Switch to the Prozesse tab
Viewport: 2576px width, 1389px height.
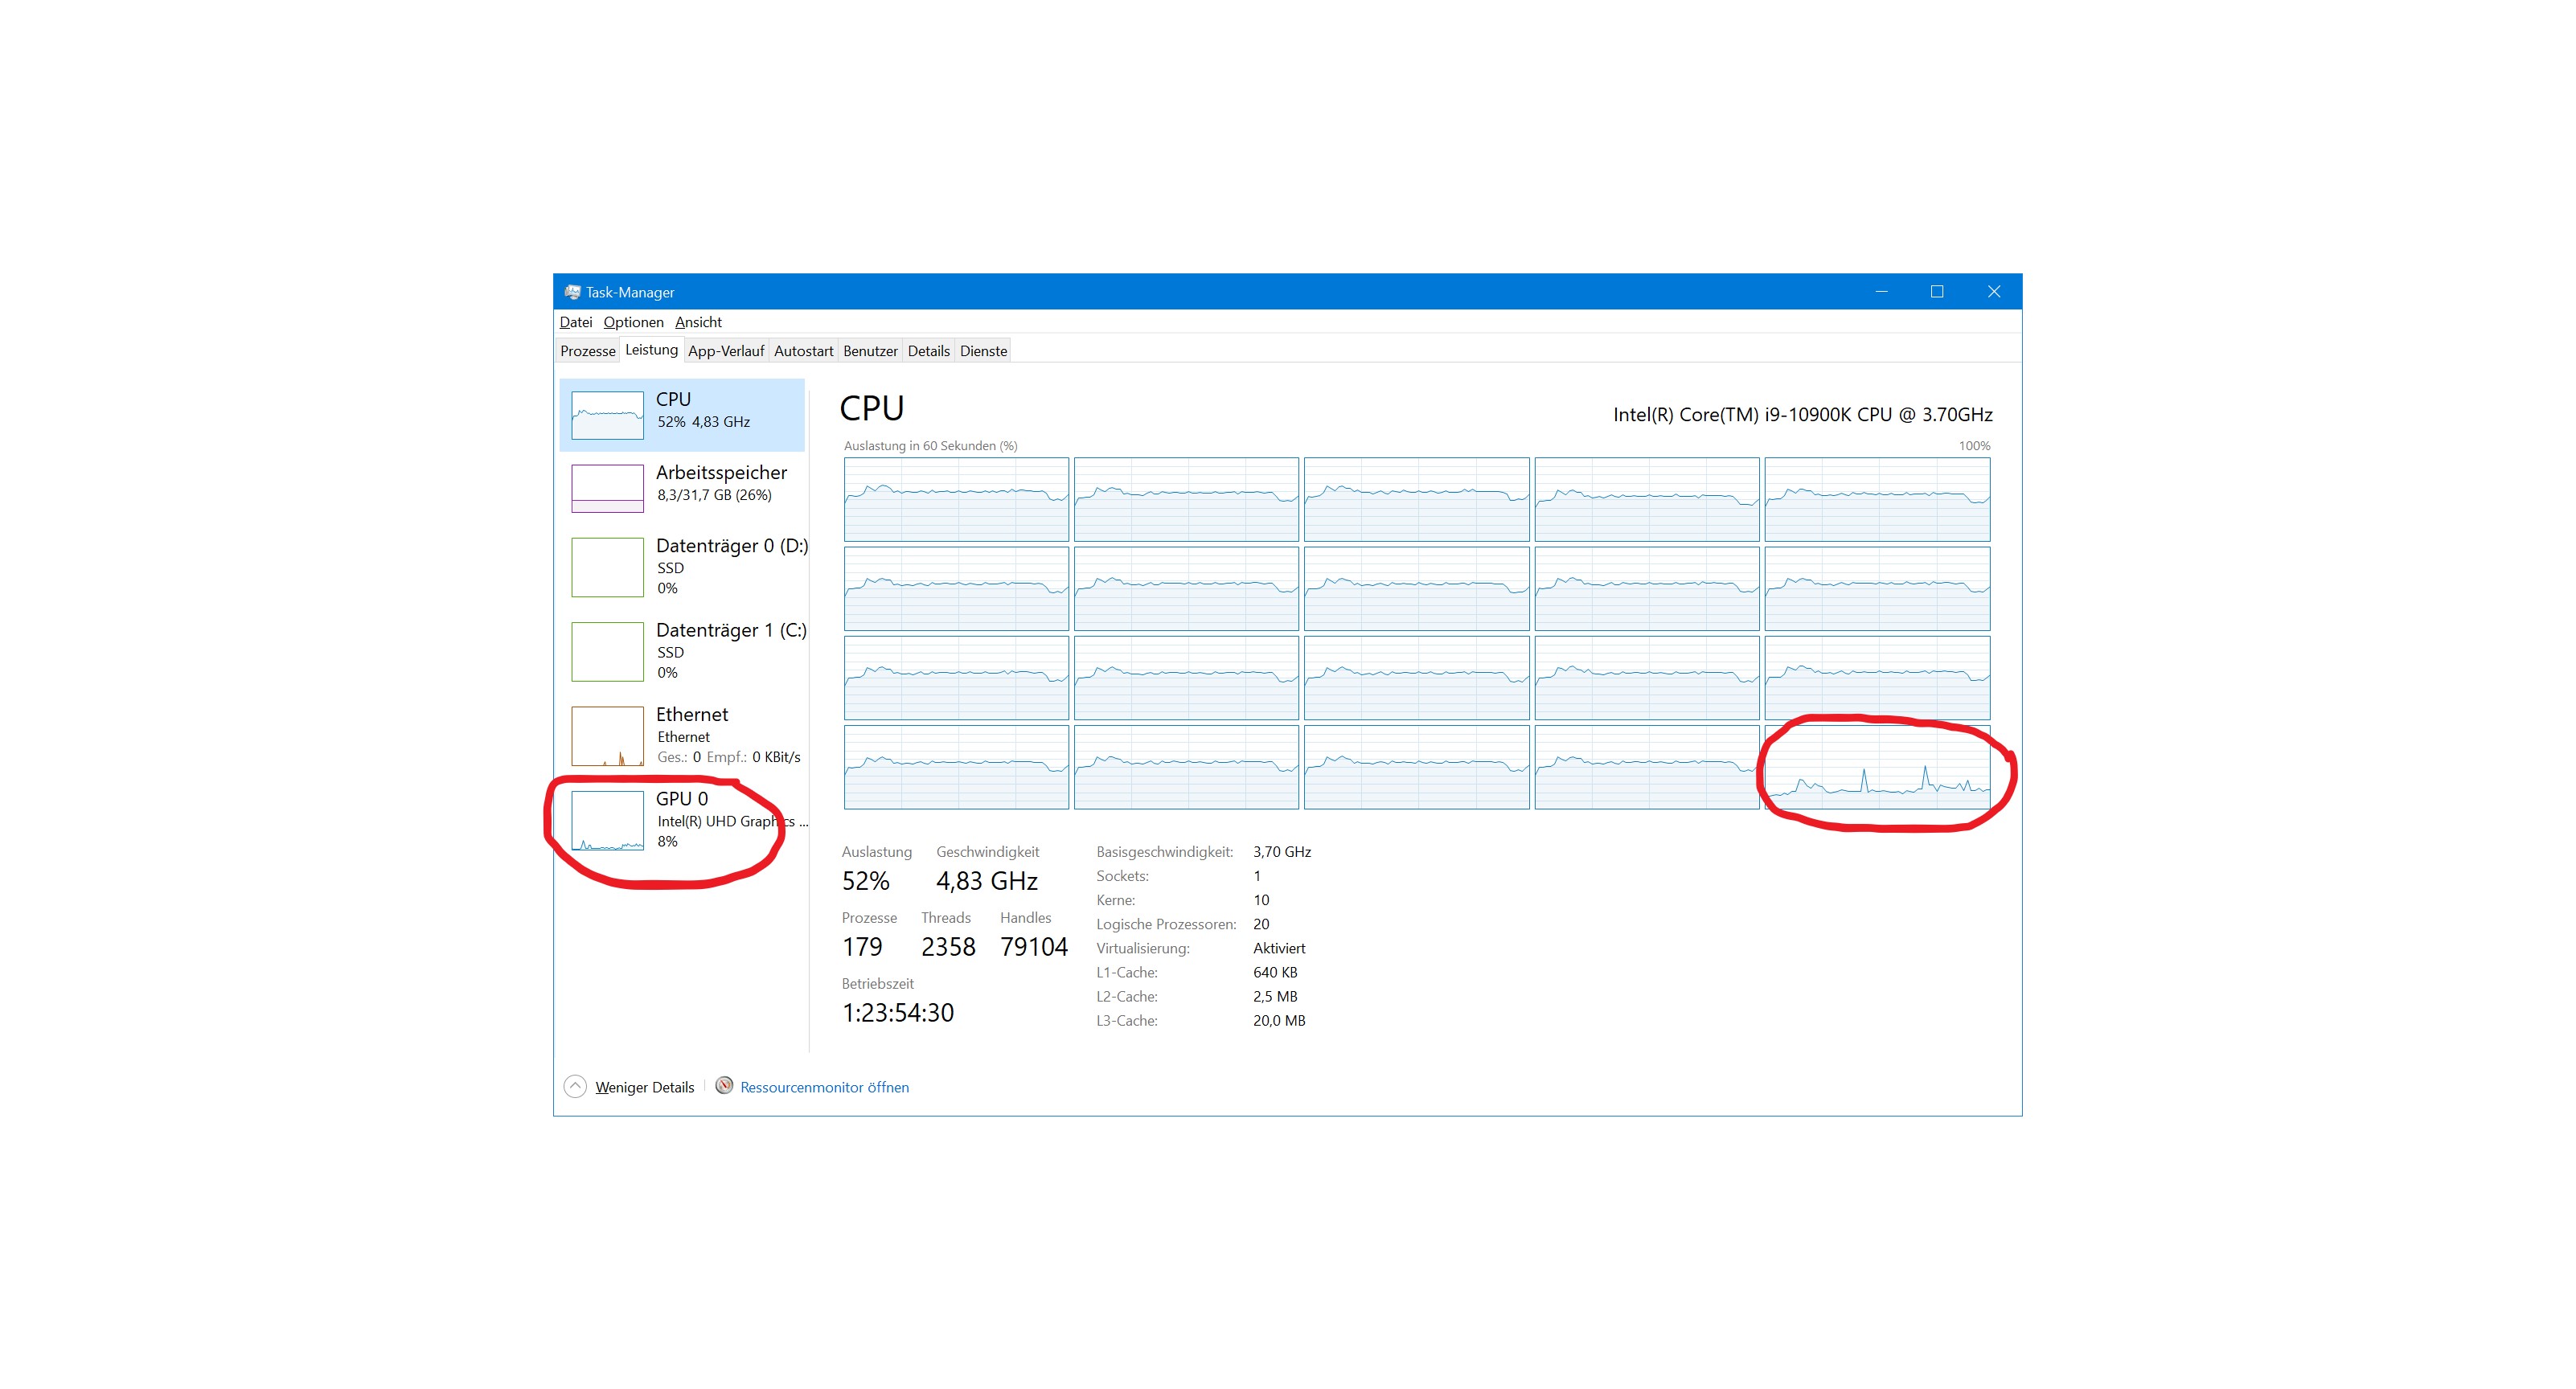[587, 351]
